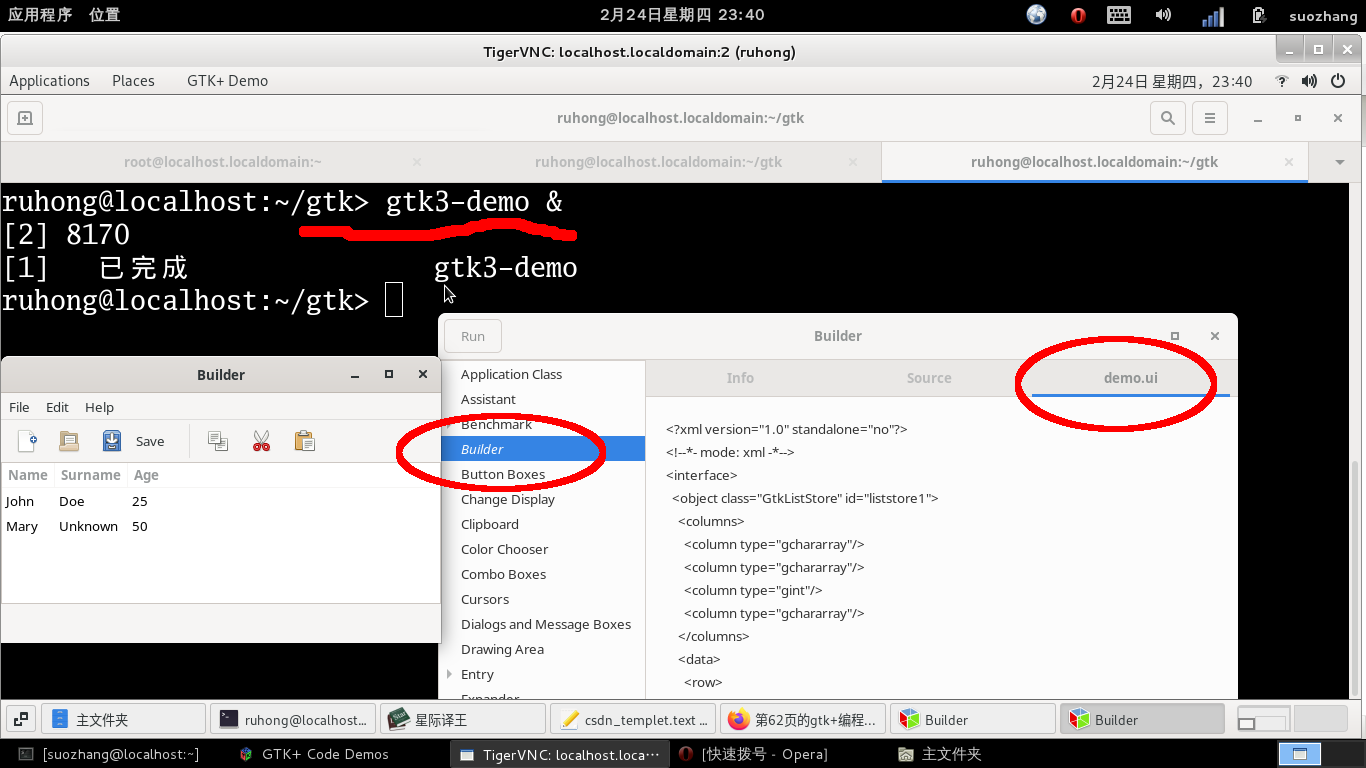
Task: Switch to the root@localhost.localdomain:~ terminal tab
Action: 222,162
